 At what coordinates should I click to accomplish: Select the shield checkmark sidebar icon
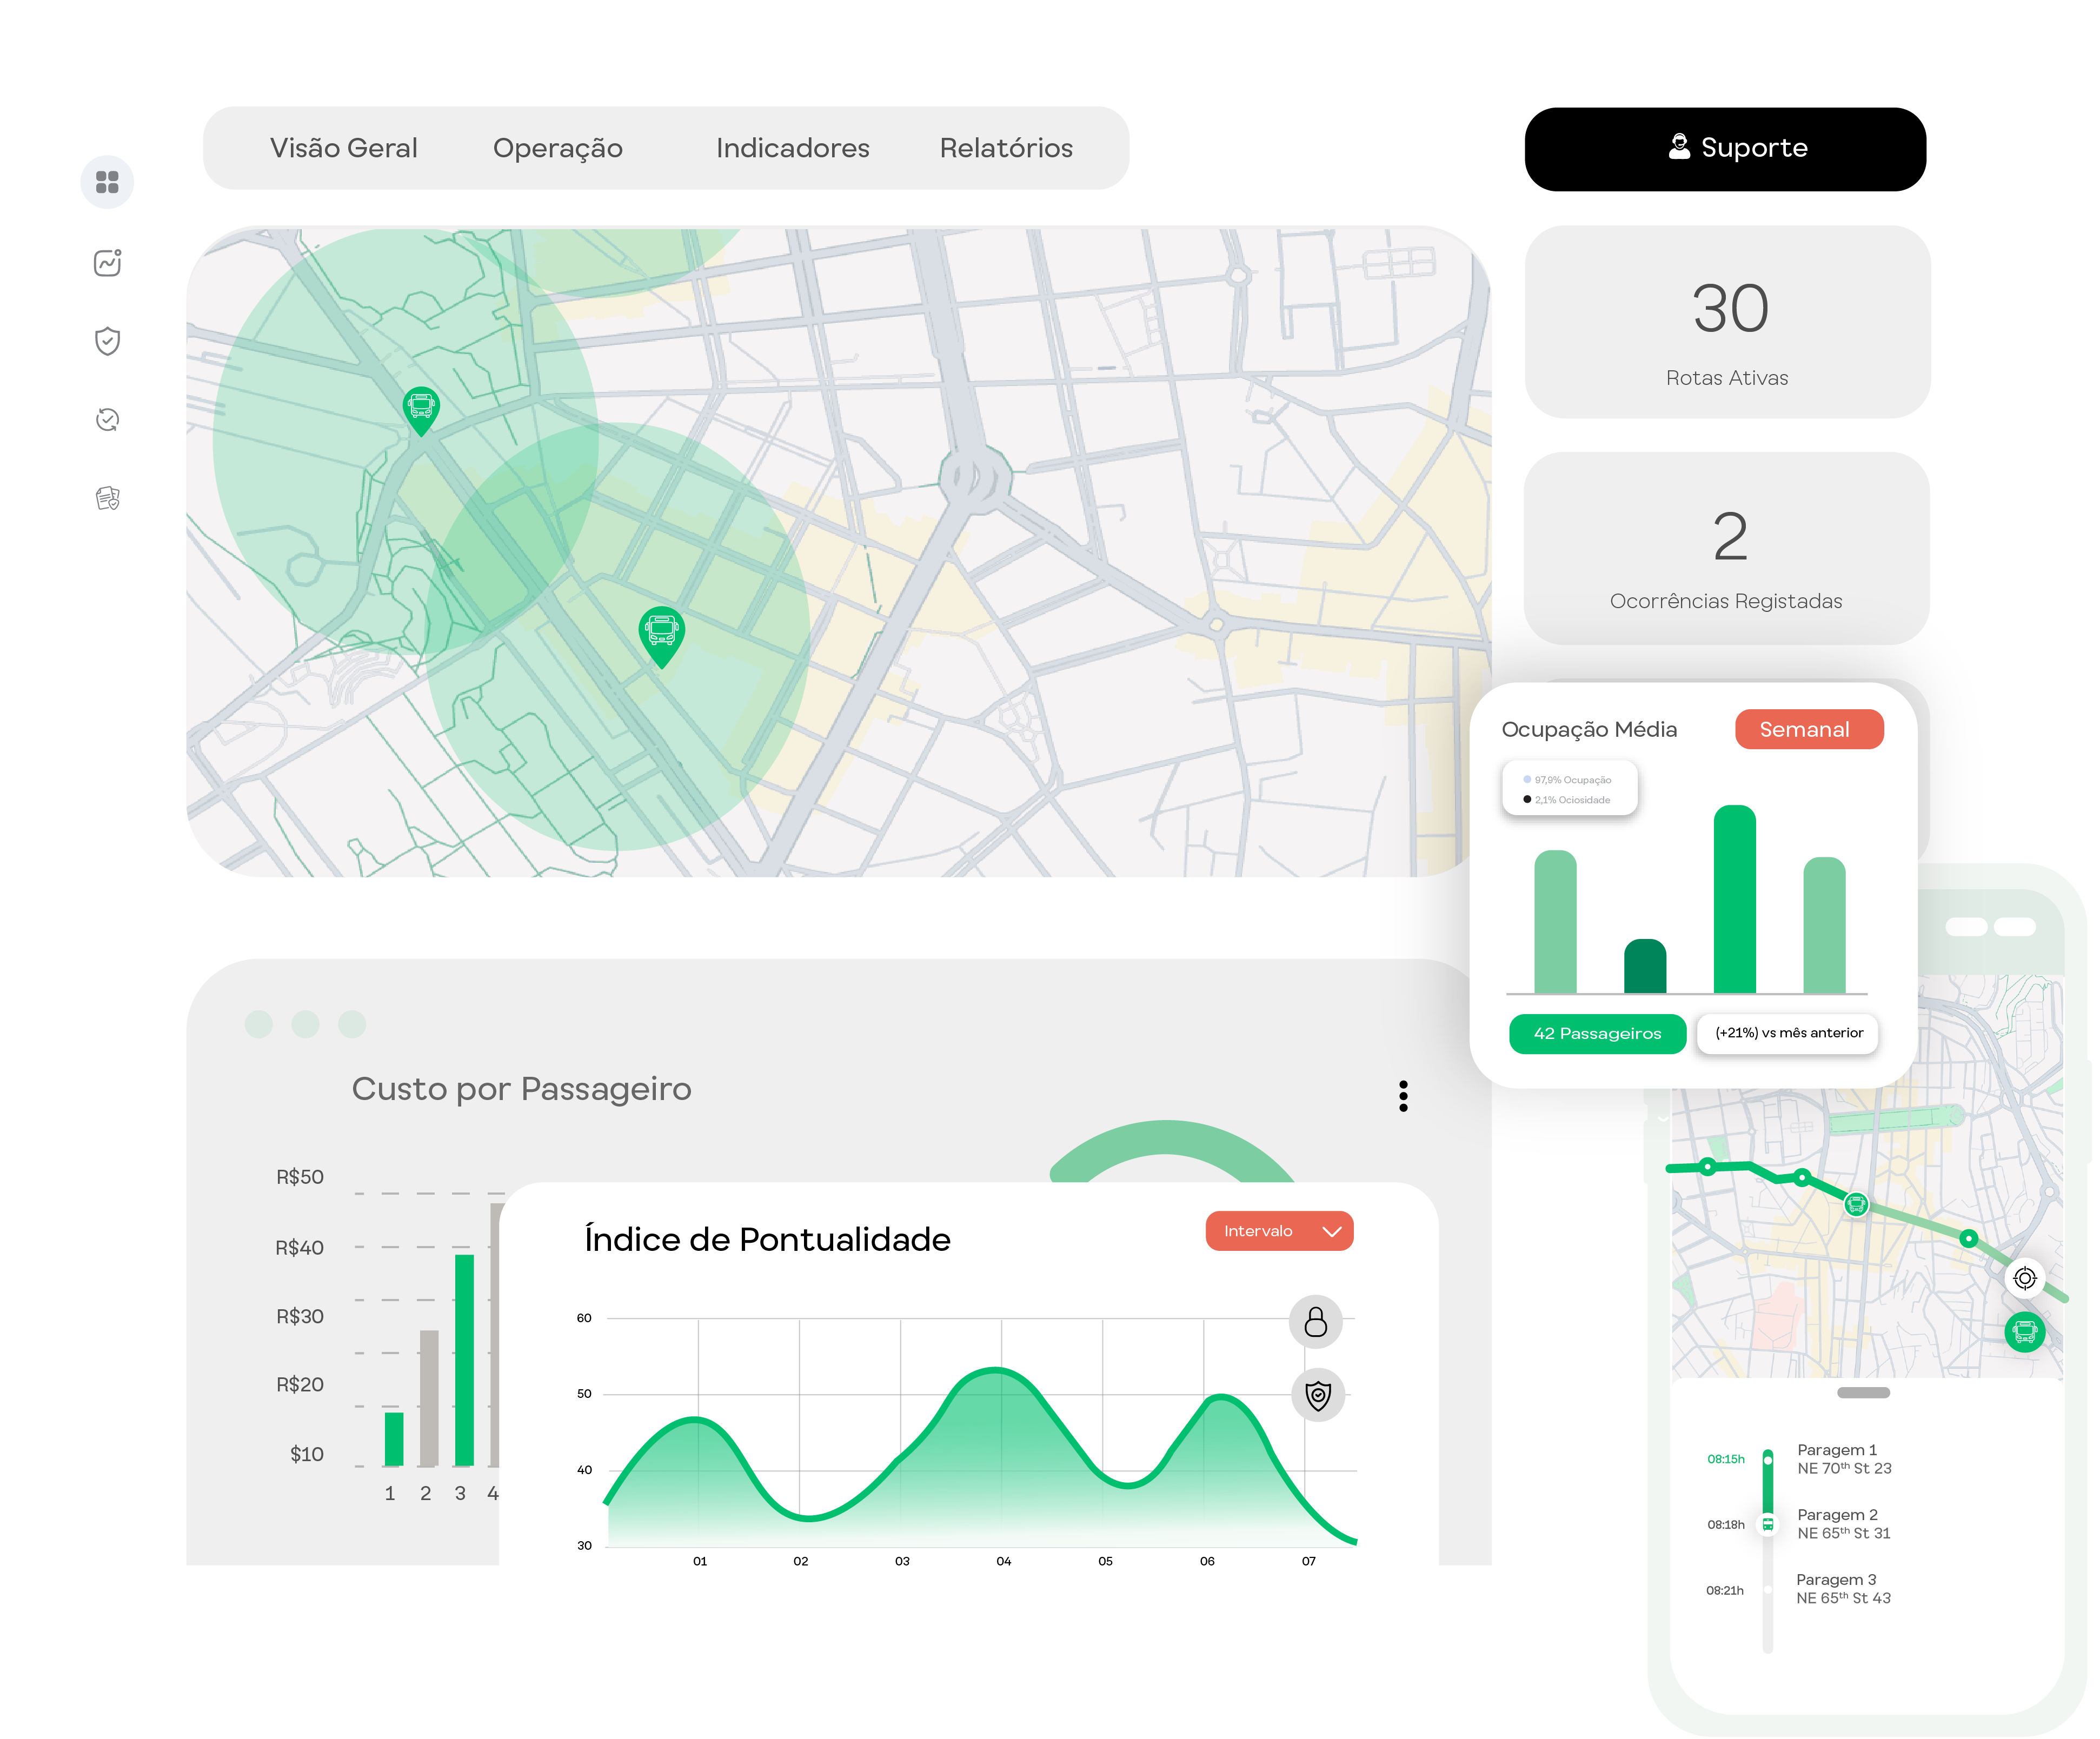coord(107,341)
